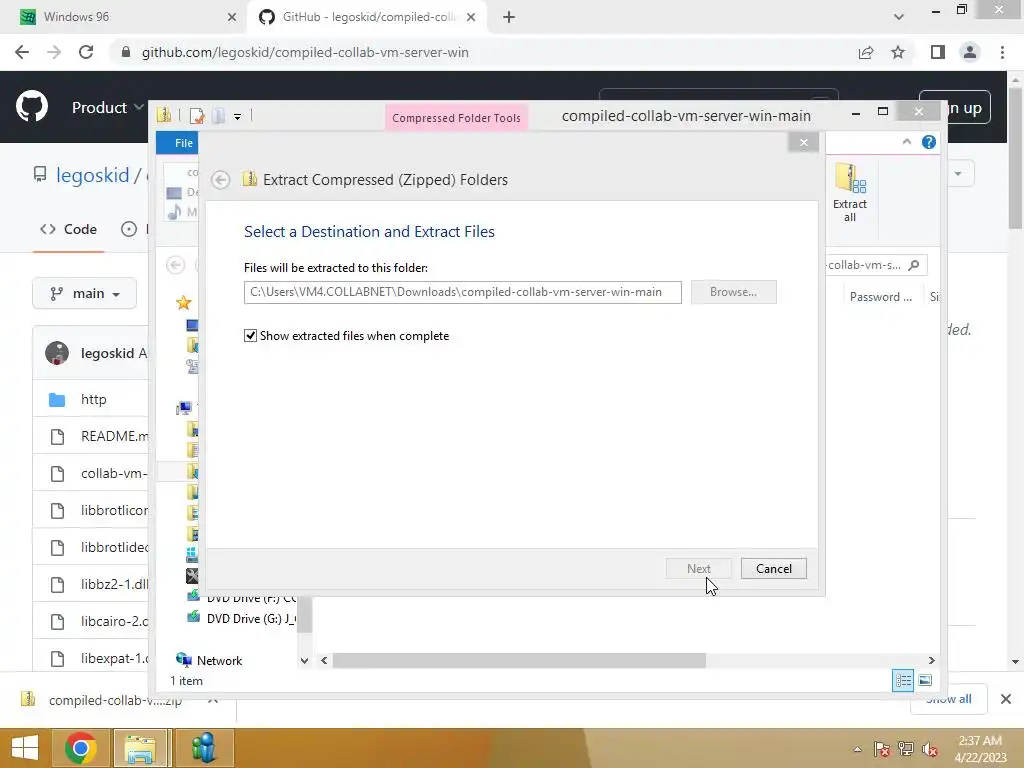Click the properties icon in Explorer quick access toolbar
1024x768 pixels.
(x=197, y=116)
